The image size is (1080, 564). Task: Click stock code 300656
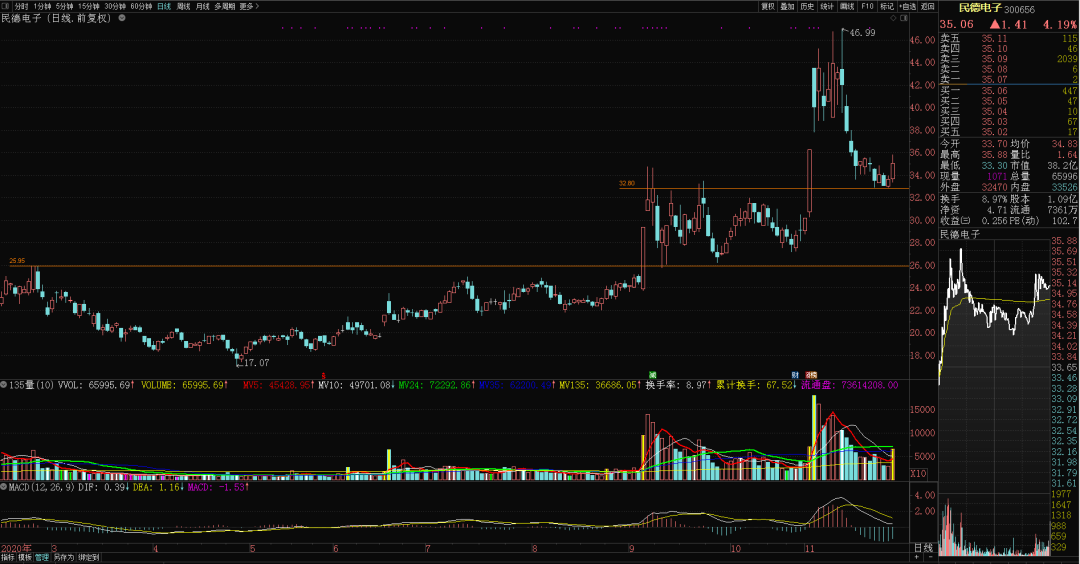(x=1019, y=9)
